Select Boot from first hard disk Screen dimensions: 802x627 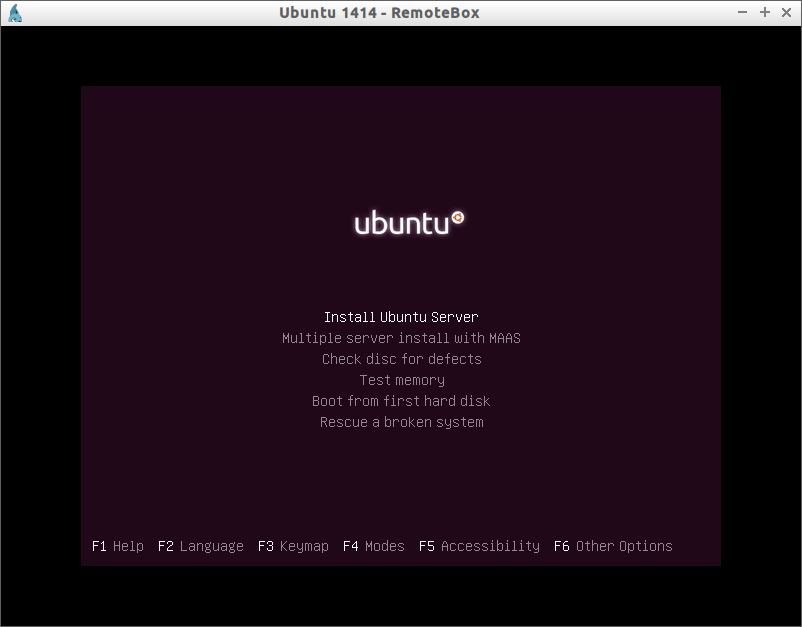tap(401, 401)
